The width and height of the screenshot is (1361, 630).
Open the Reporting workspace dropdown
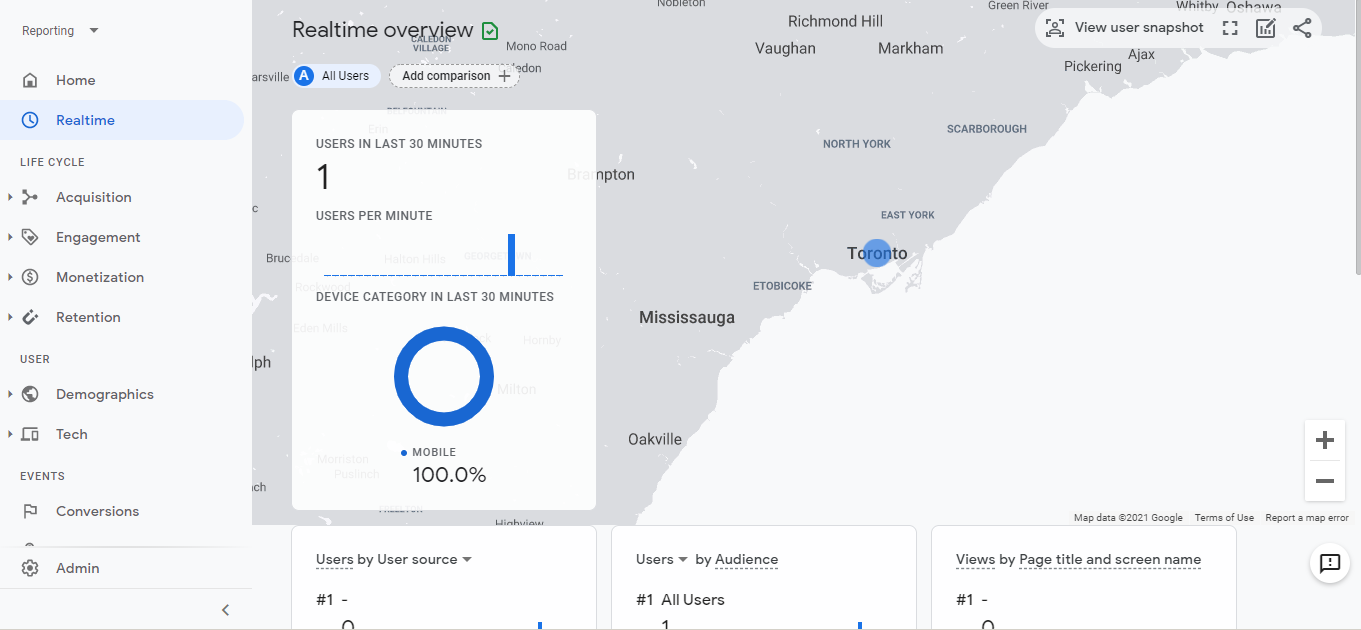pos(60,31)
